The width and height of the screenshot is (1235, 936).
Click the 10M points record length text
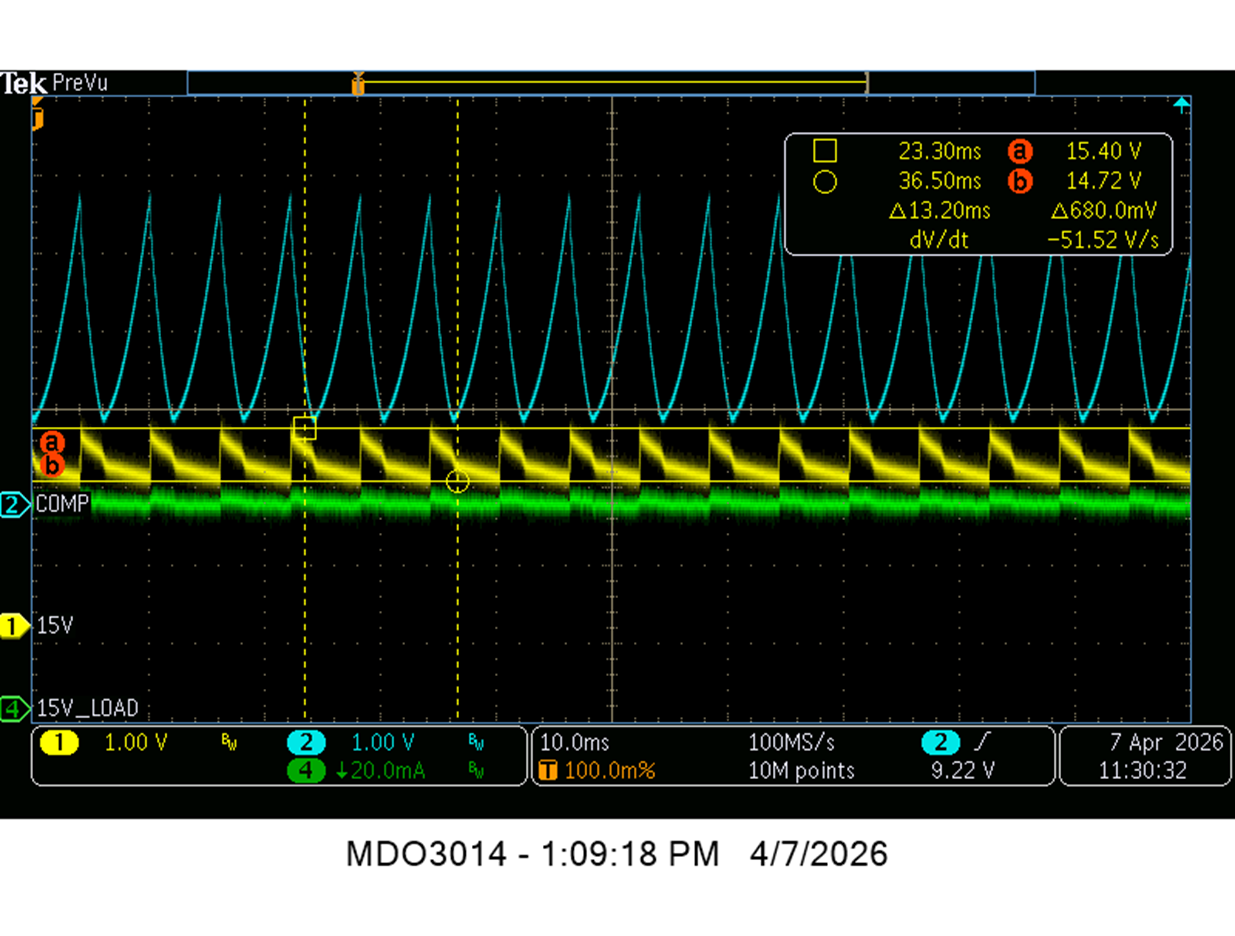(801, 770)
